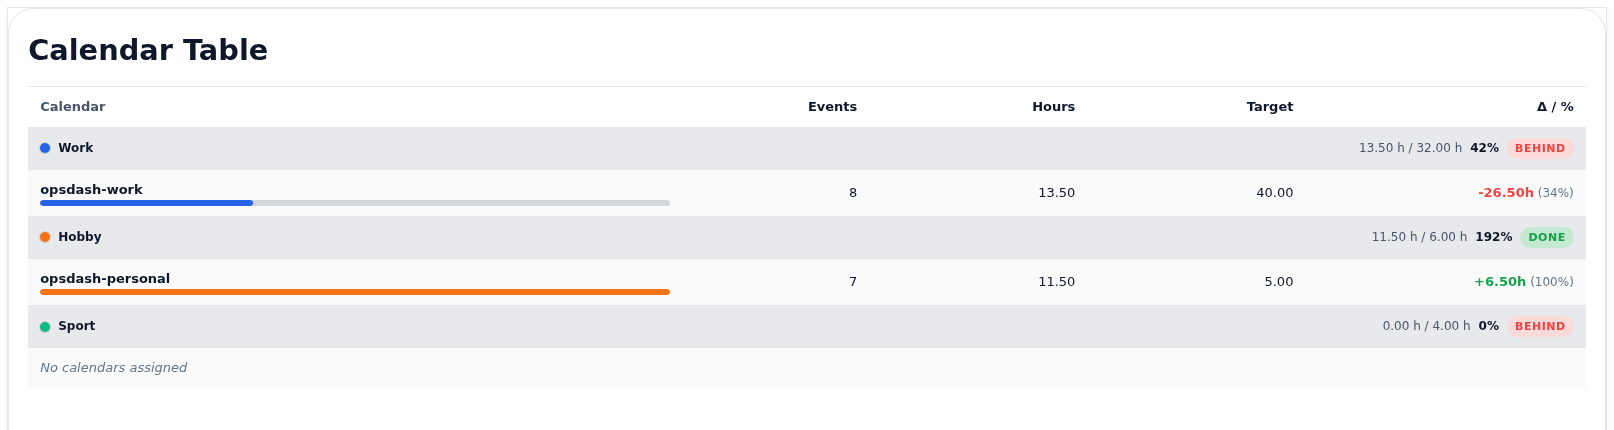
Task: Click the blue Work category dot
Action: pyautogui.click(x=45, y=148)
